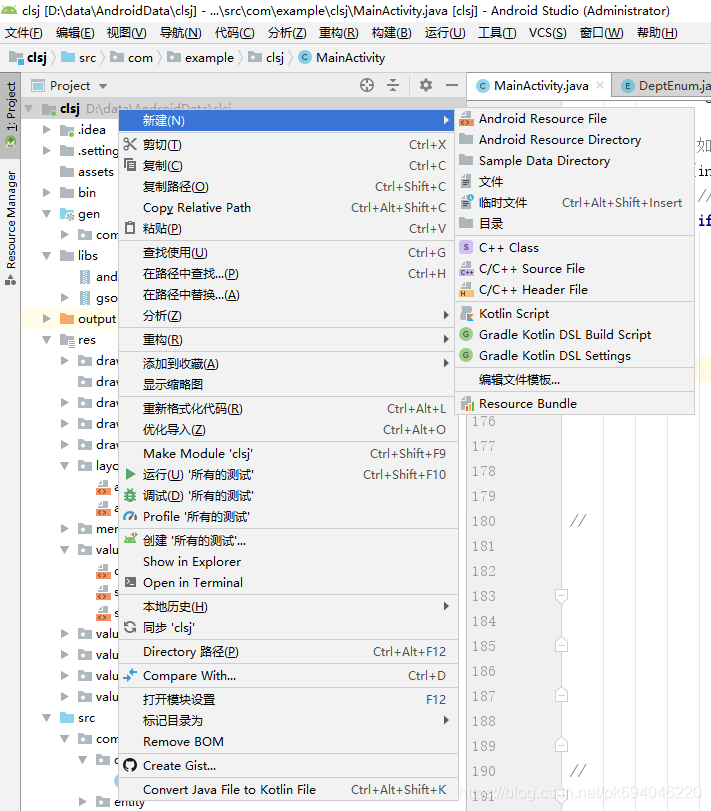Choose Copy Relative Path
Image resolution: width=711 pixels, height=811 pixels.
point(288,207)
